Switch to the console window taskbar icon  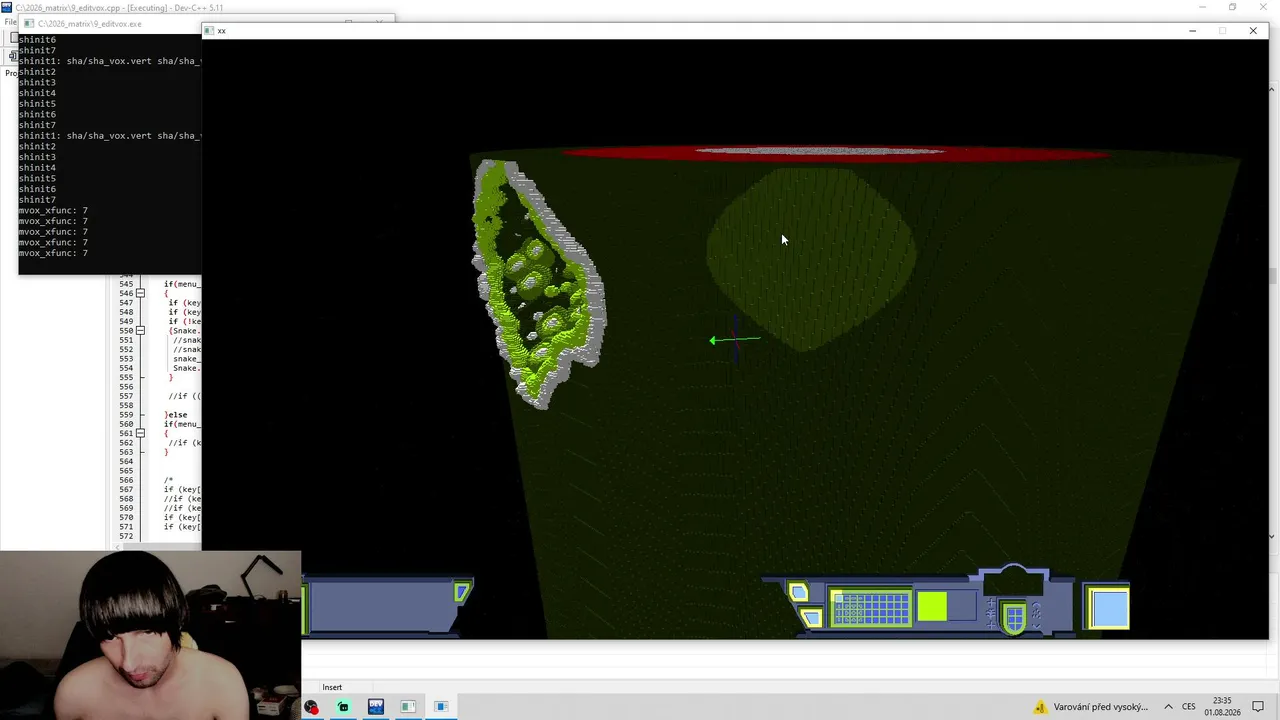408,707
